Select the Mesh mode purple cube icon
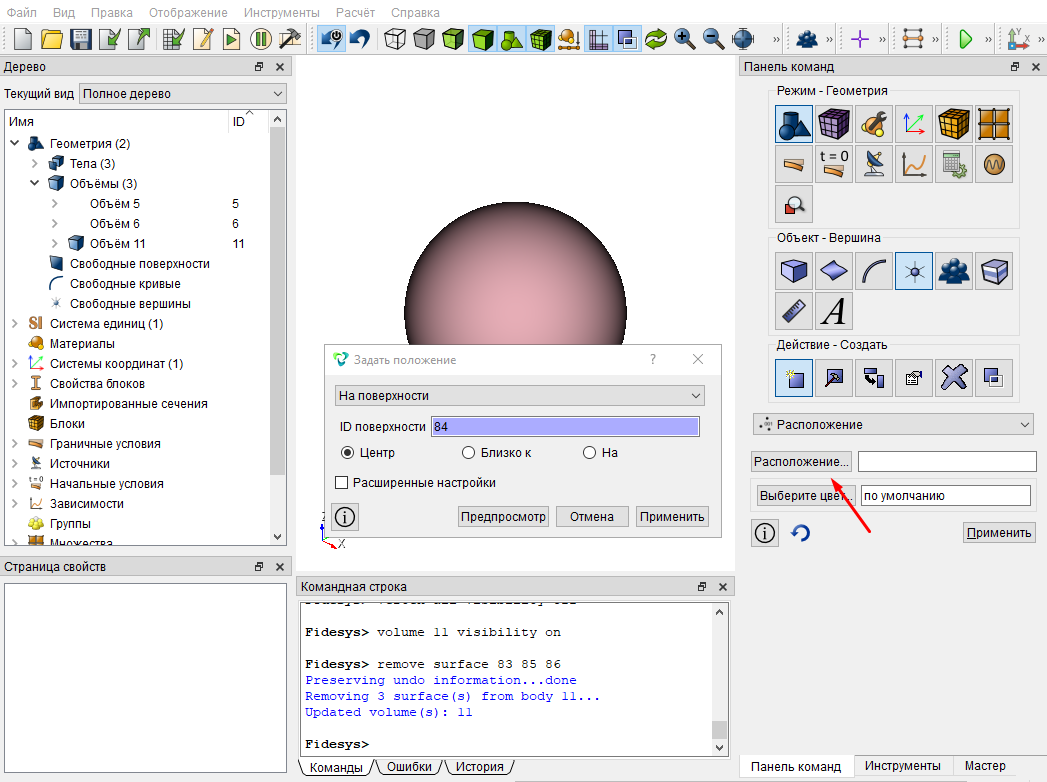This screenshot has height=782, width=1047. 834,124
